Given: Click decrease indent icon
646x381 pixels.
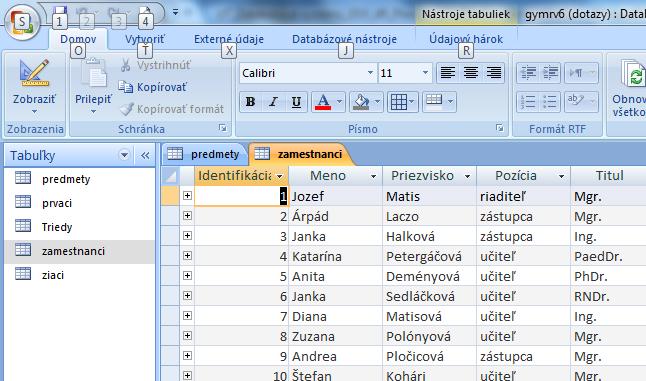Looking at the screenshot, I should (528, 73).
